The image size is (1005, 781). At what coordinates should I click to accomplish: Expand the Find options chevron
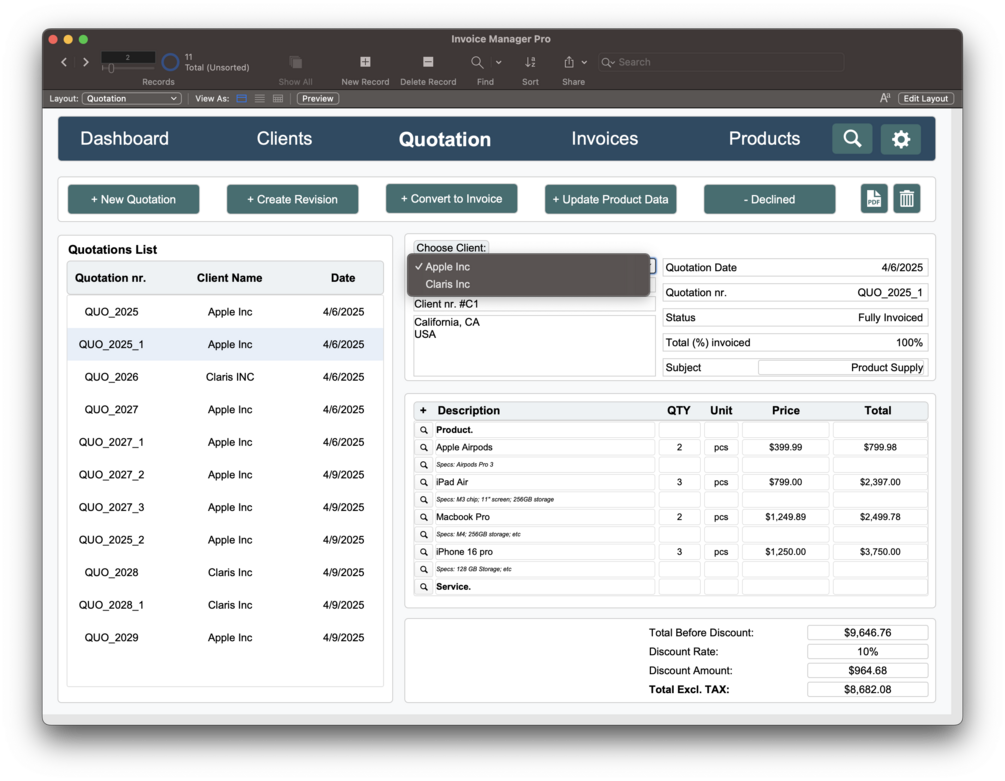click(499, 62)
